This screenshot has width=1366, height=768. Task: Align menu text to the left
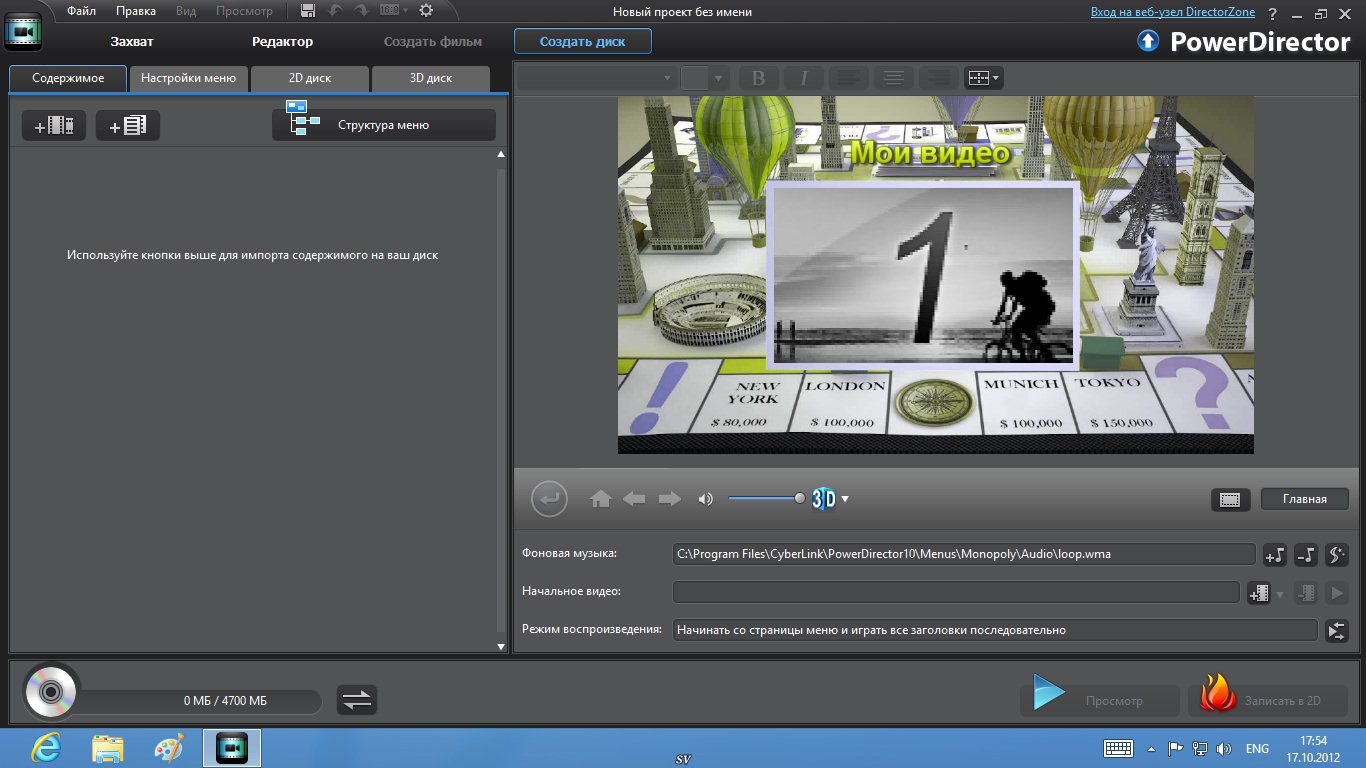849,78
